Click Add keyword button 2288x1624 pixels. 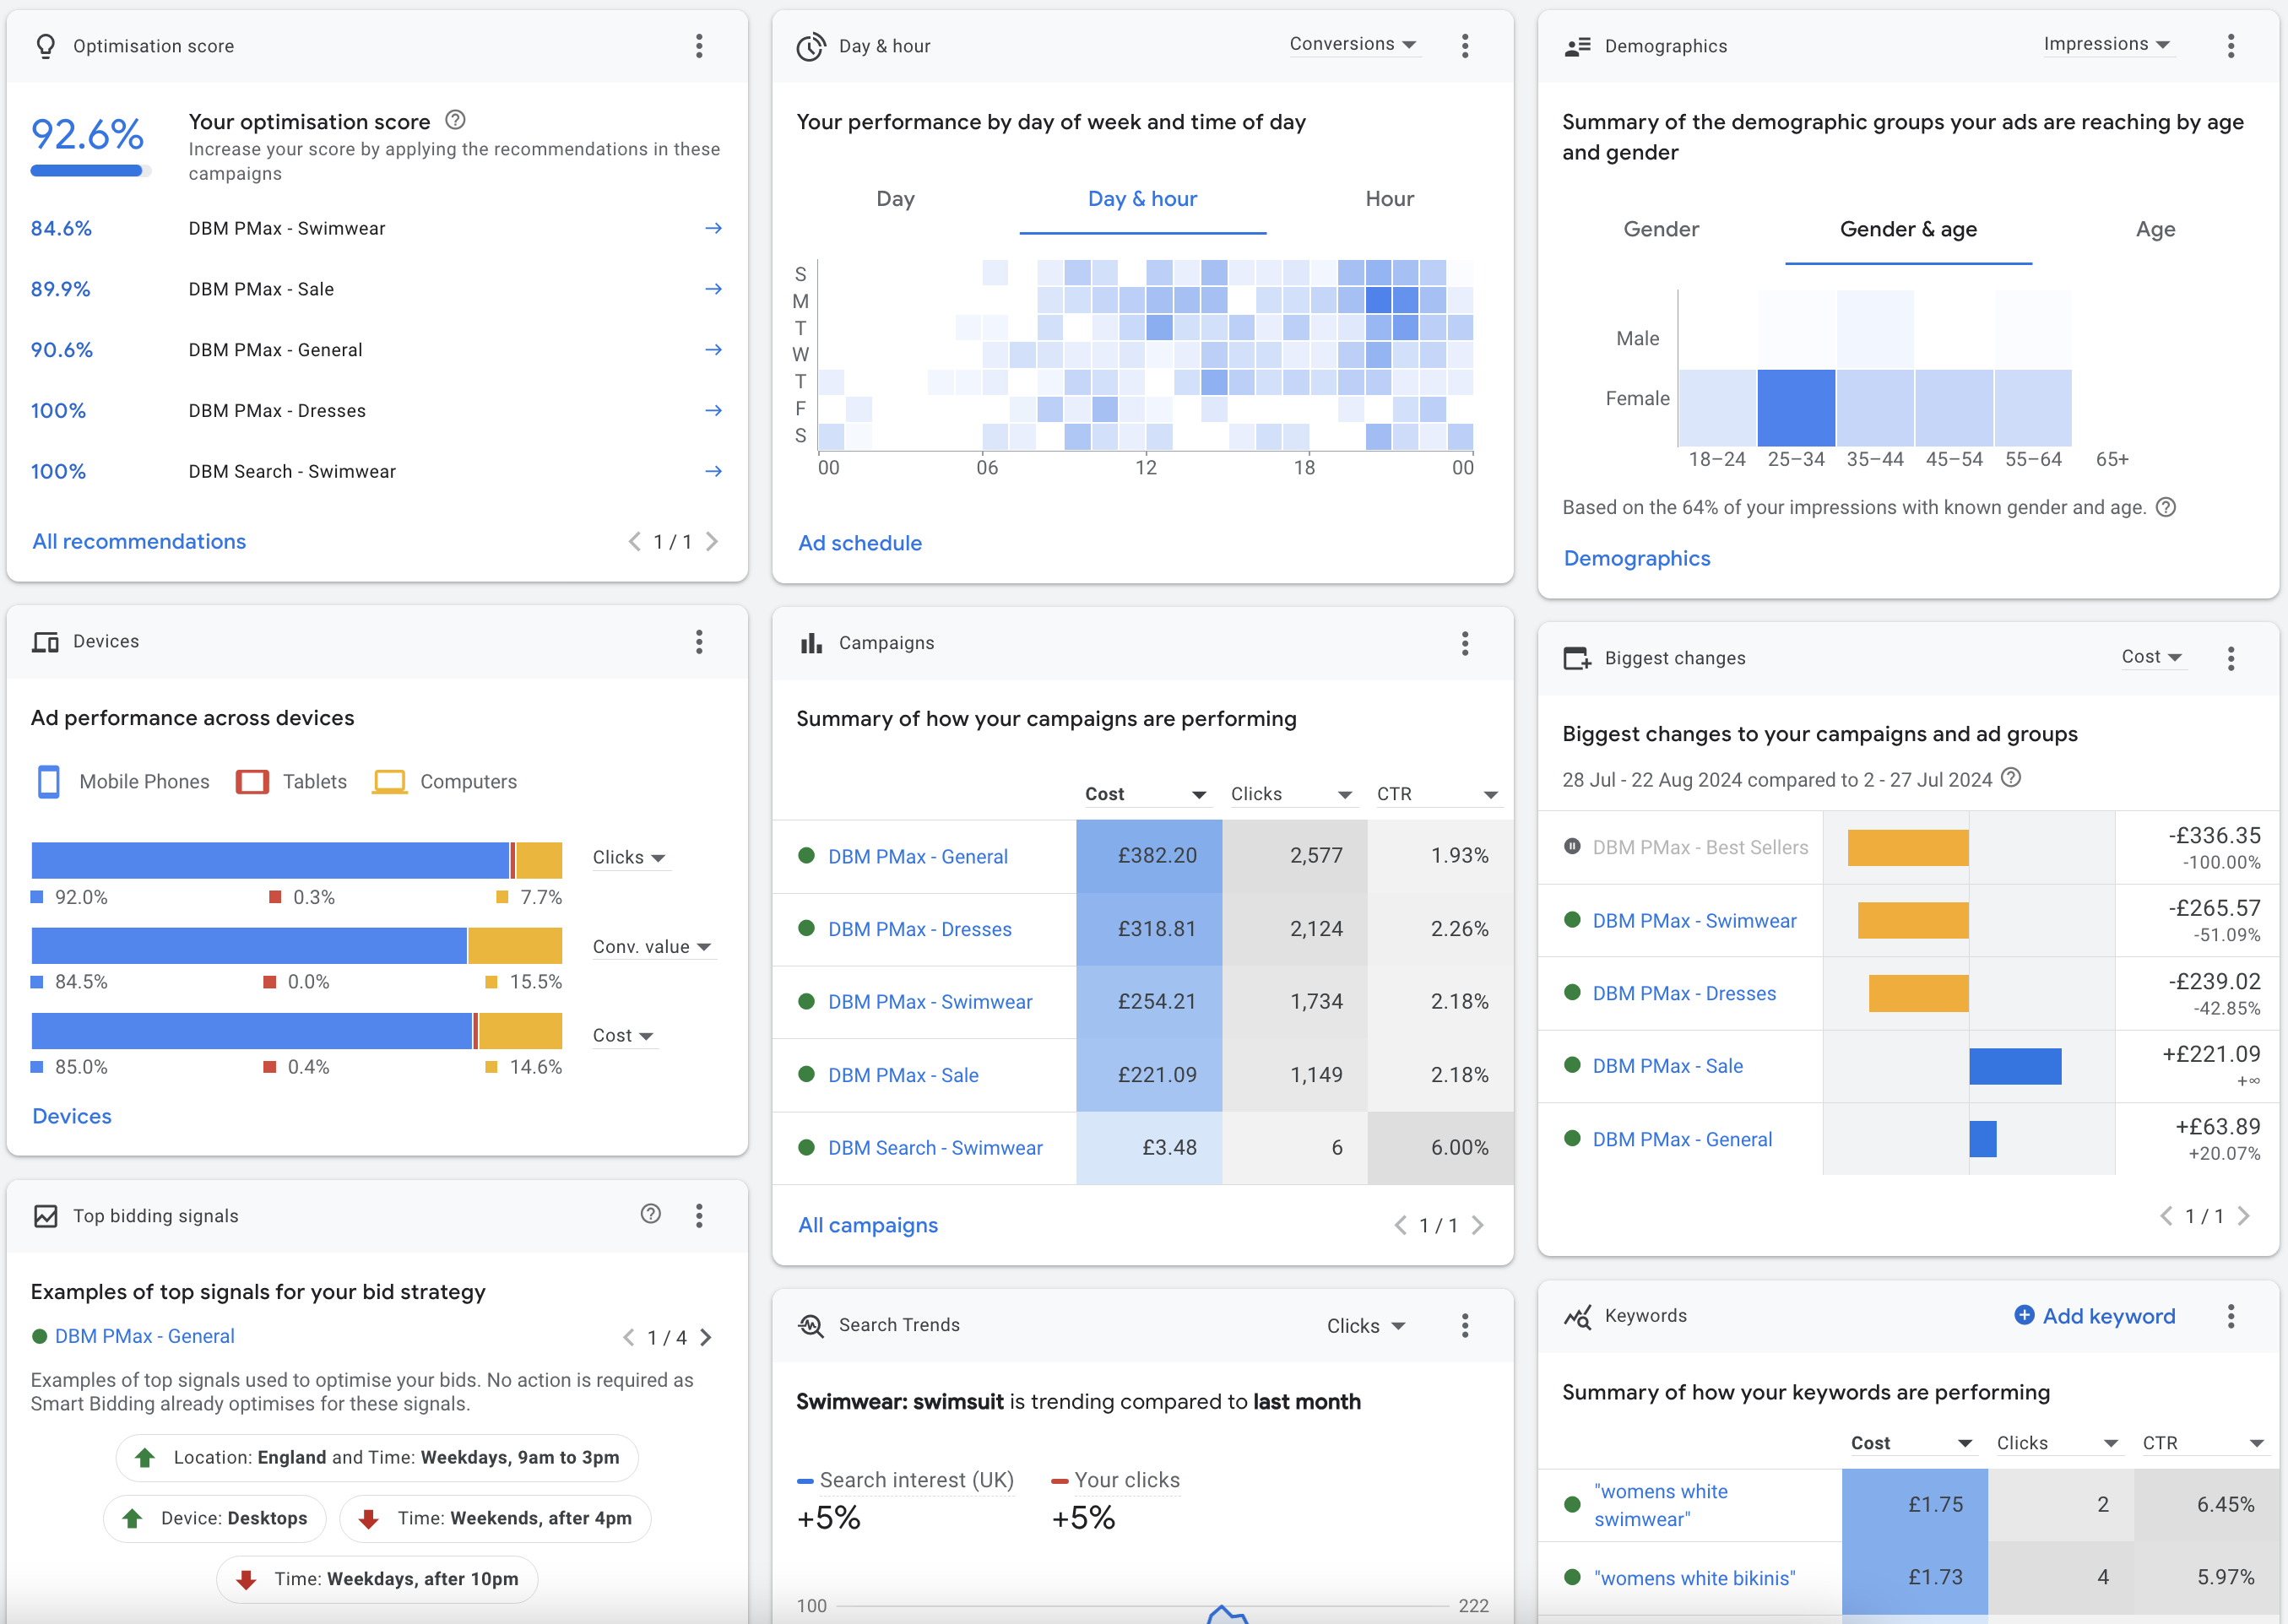coord(2094,1316)
